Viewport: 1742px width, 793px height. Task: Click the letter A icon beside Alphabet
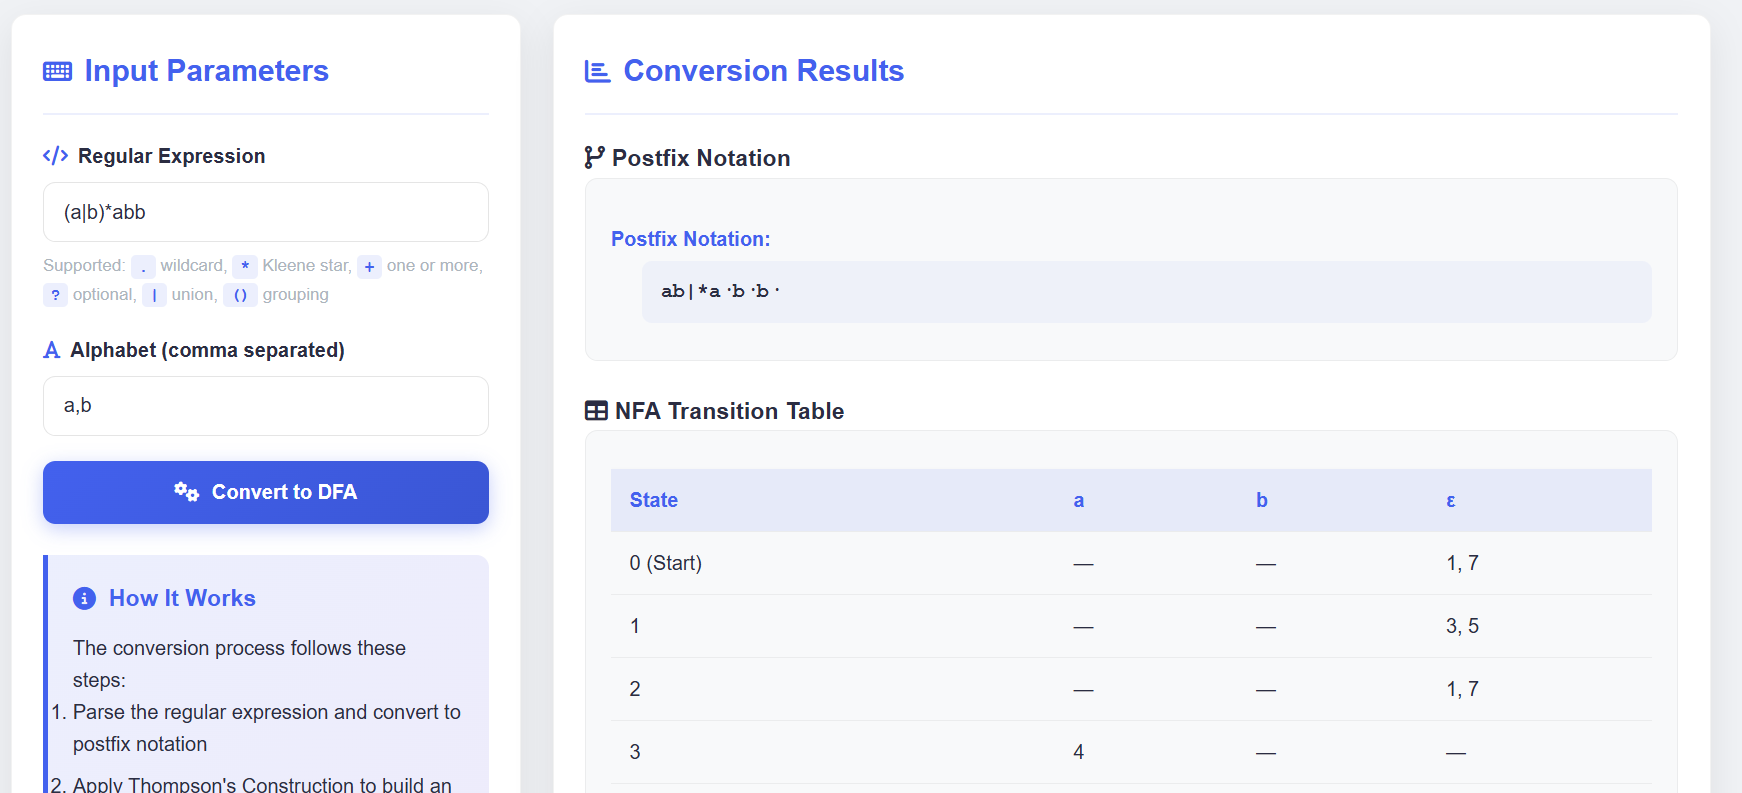[52, 350]
